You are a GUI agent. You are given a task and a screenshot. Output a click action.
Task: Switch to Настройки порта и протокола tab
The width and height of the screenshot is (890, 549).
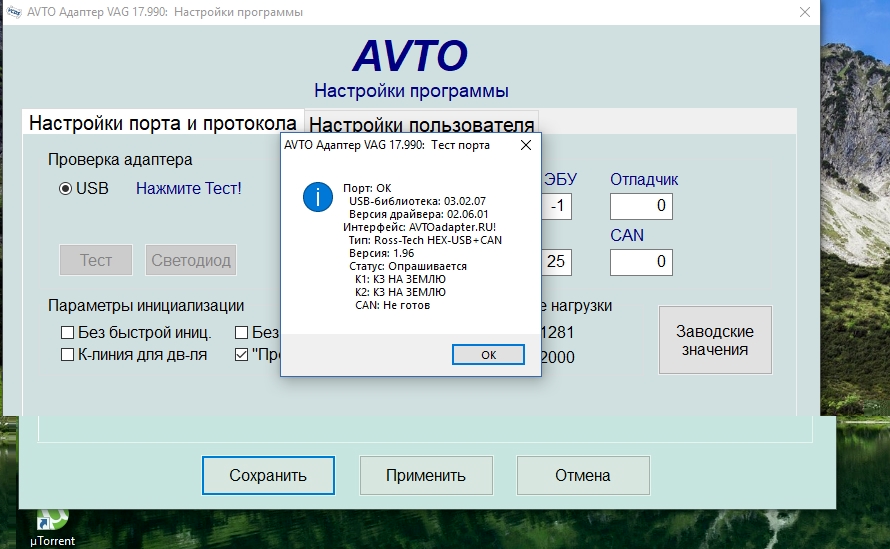pyautogui.click(x=163, y=123)
